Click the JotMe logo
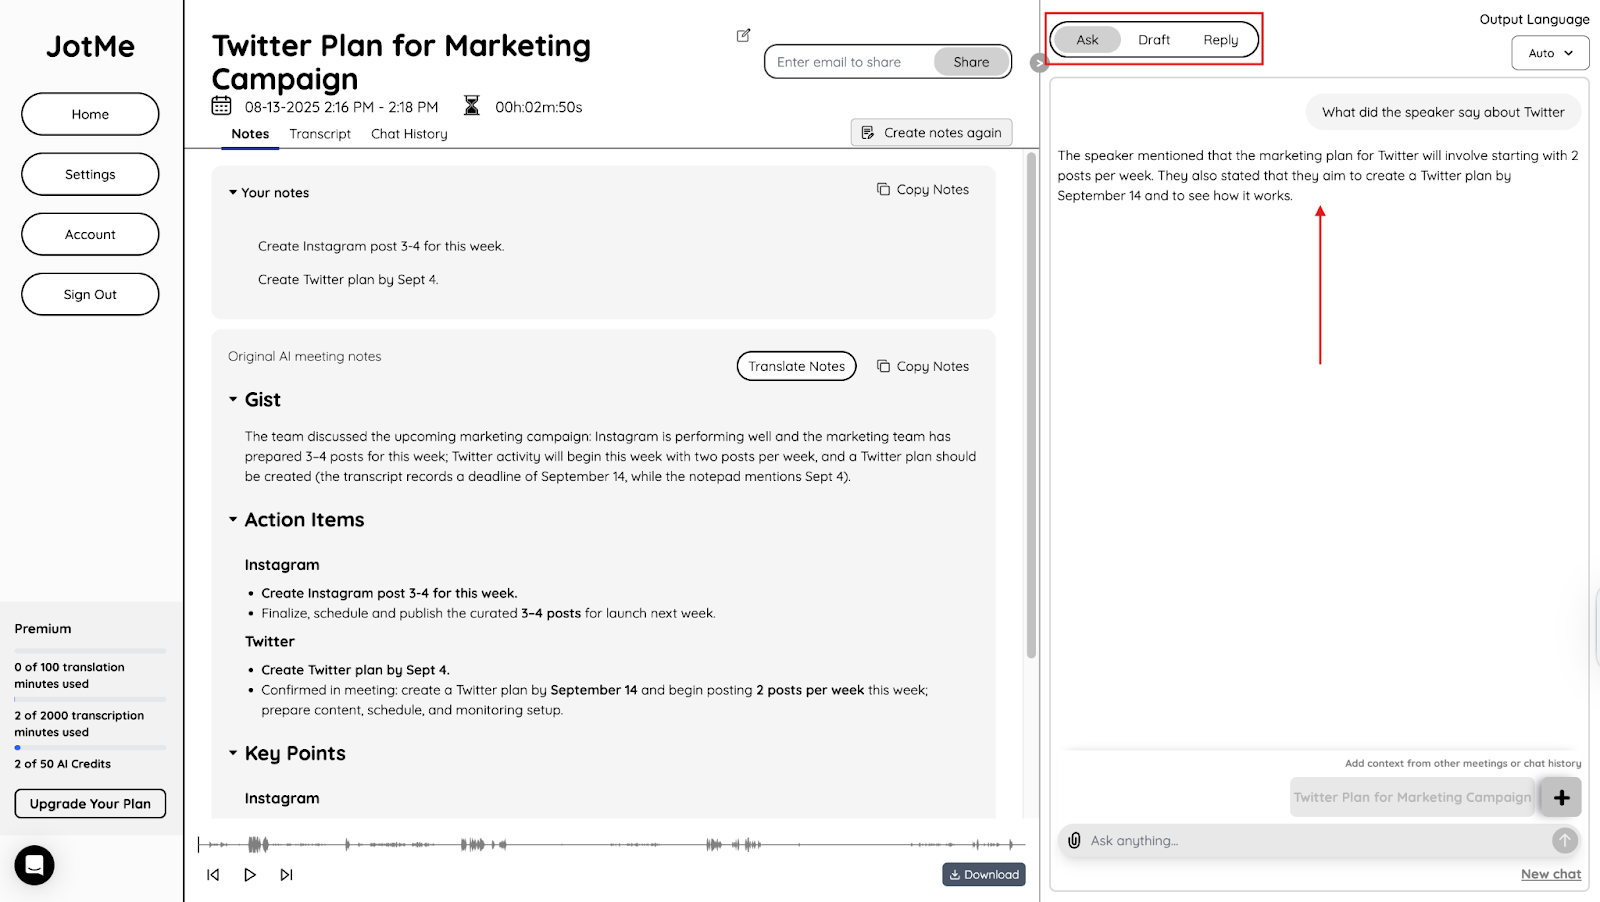The height and width of the screenshot is (902, 1600). 90,46
